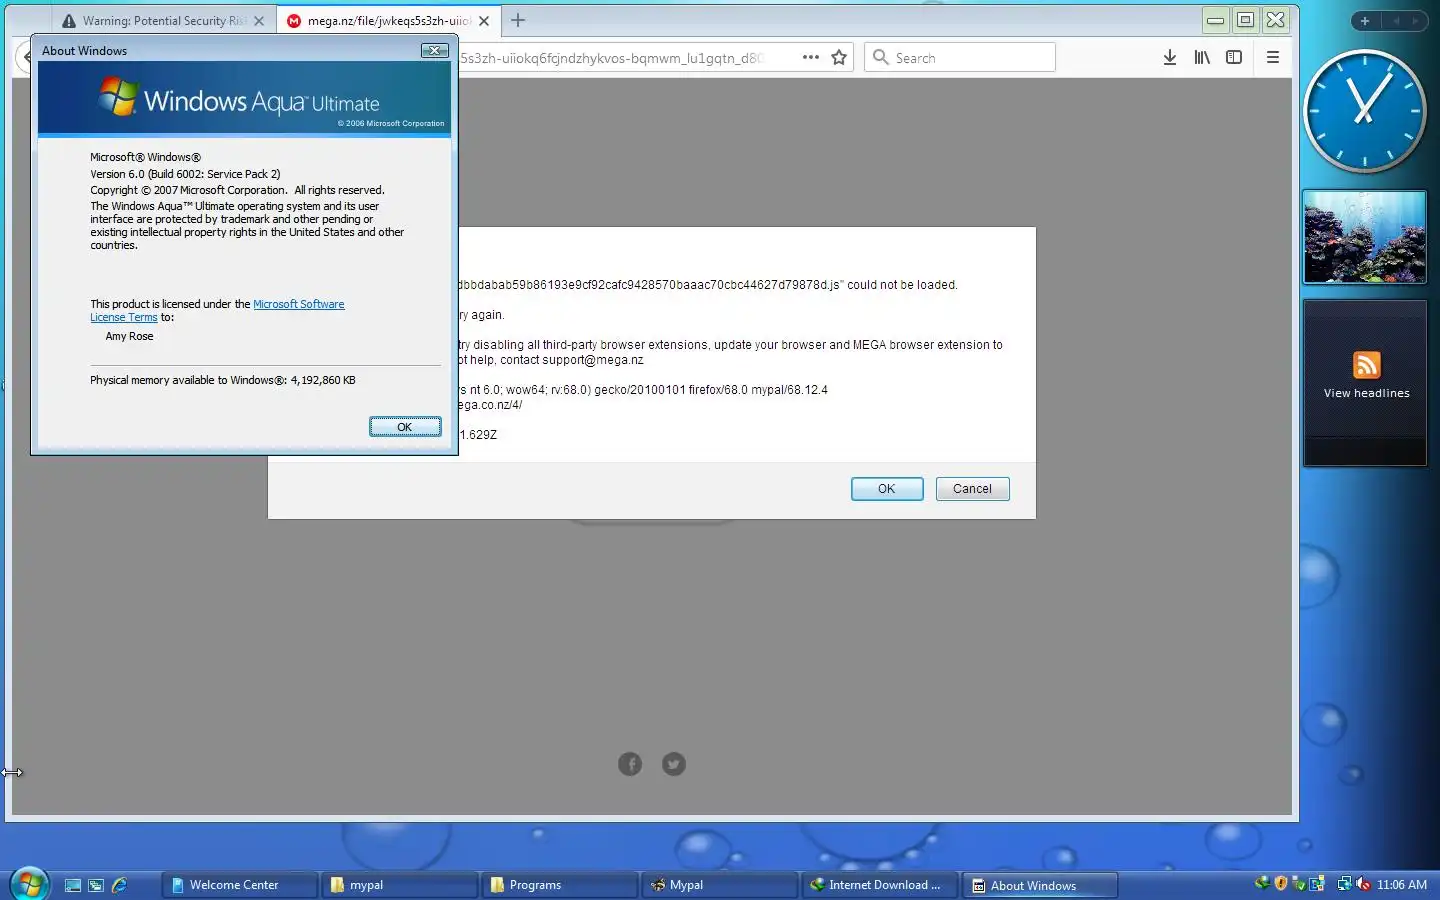Close the About Windows dialog with X
The image size is (1440, 900).
(x=434, y=50)
